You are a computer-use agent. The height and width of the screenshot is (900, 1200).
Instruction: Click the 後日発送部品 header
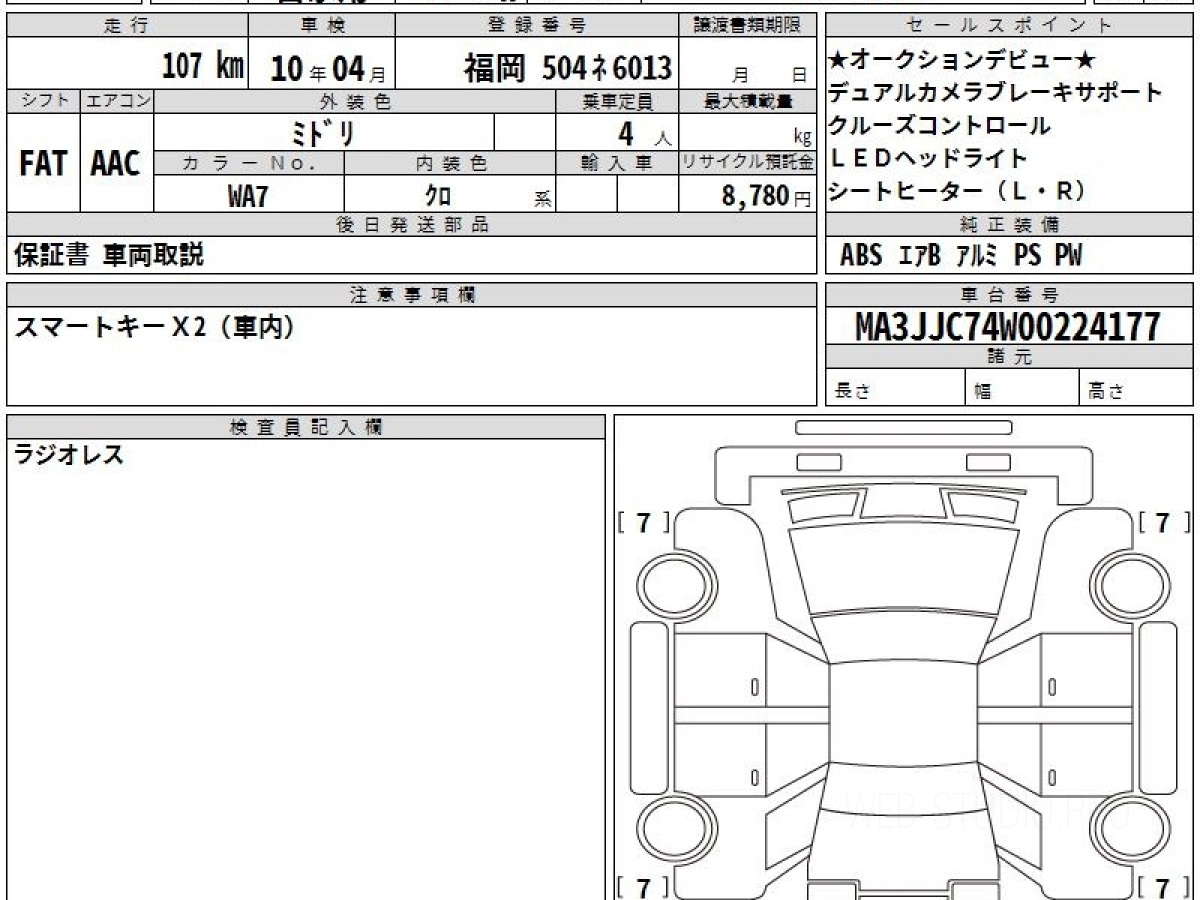point(412,225)
